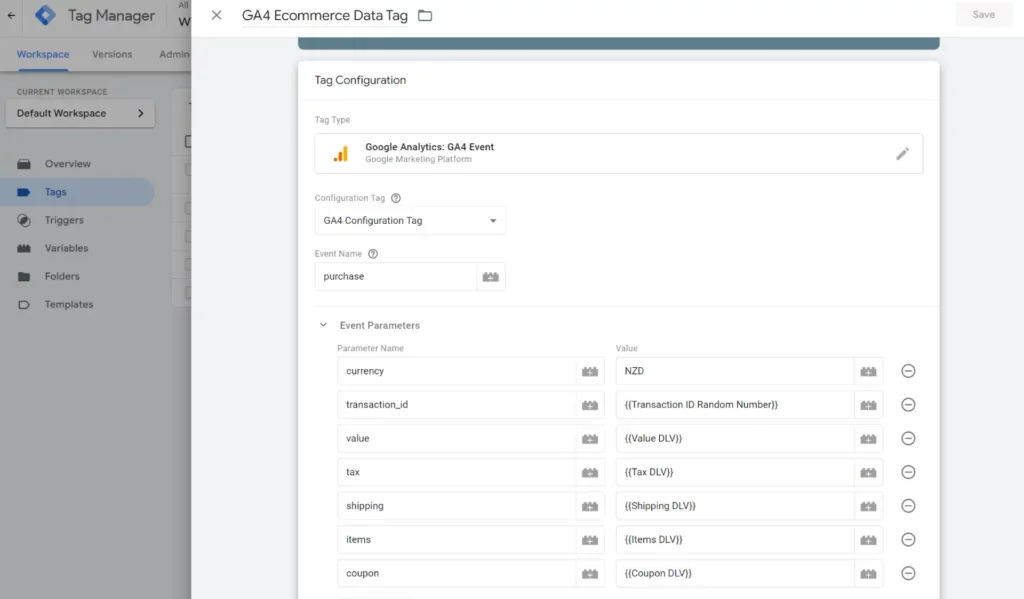Screen dimensions: 1024x599
Task: Open variable picker for Tax DLV field
Action: (x=868, y=472)
